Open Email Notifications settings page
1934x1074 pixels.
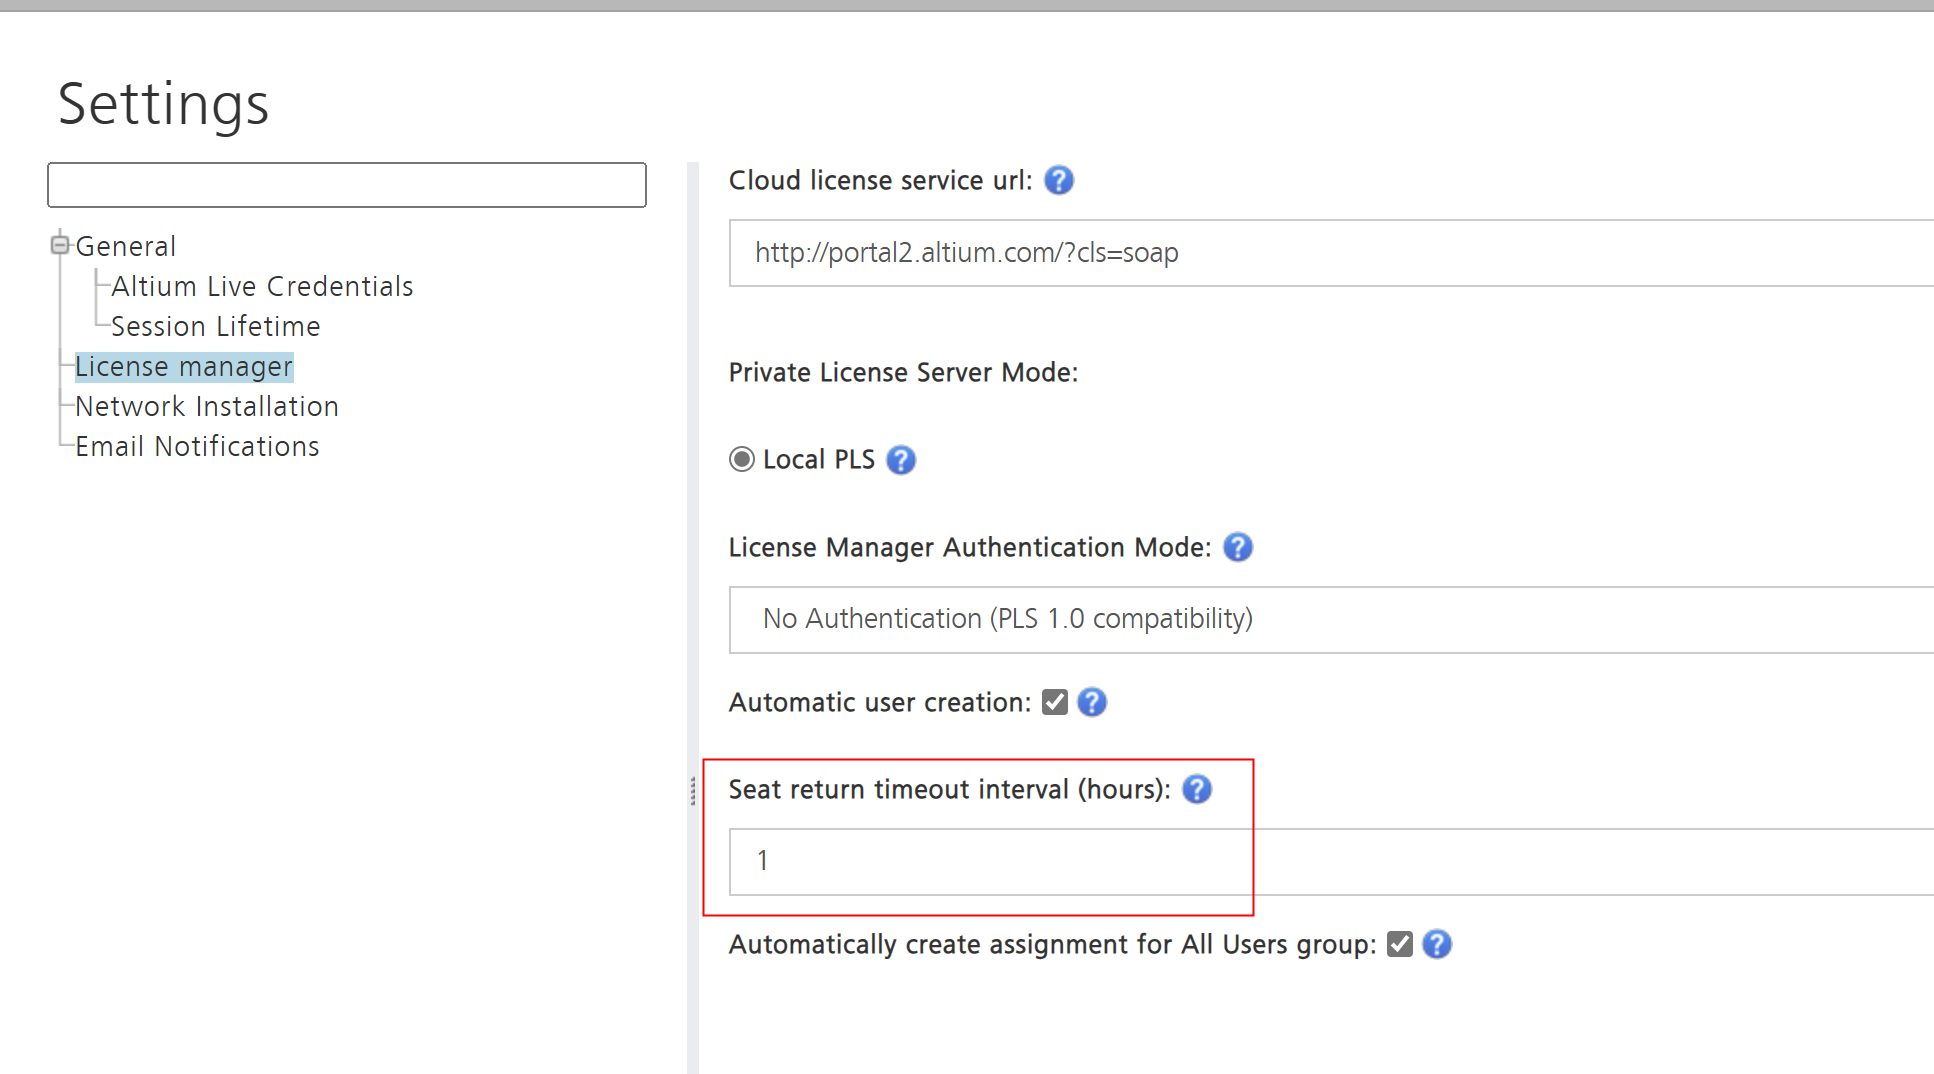[197, 447]
